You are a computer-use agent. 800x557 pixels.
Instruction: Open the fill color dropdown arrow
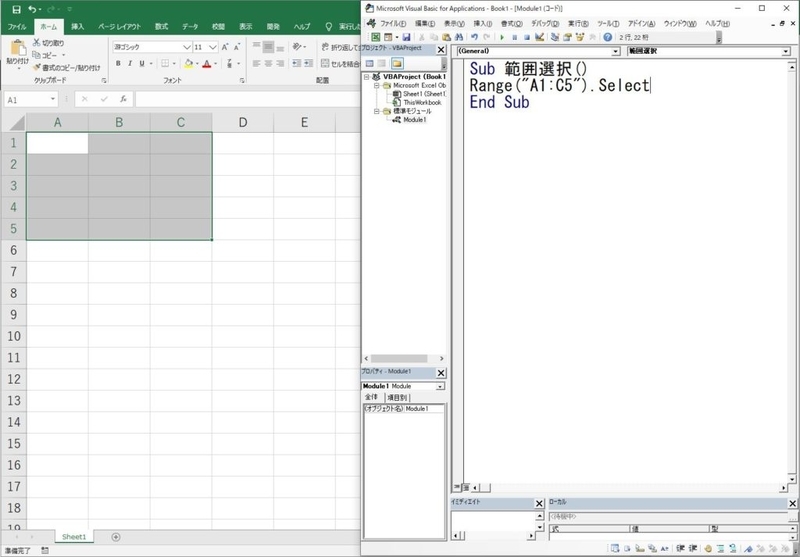coord(197,64)
